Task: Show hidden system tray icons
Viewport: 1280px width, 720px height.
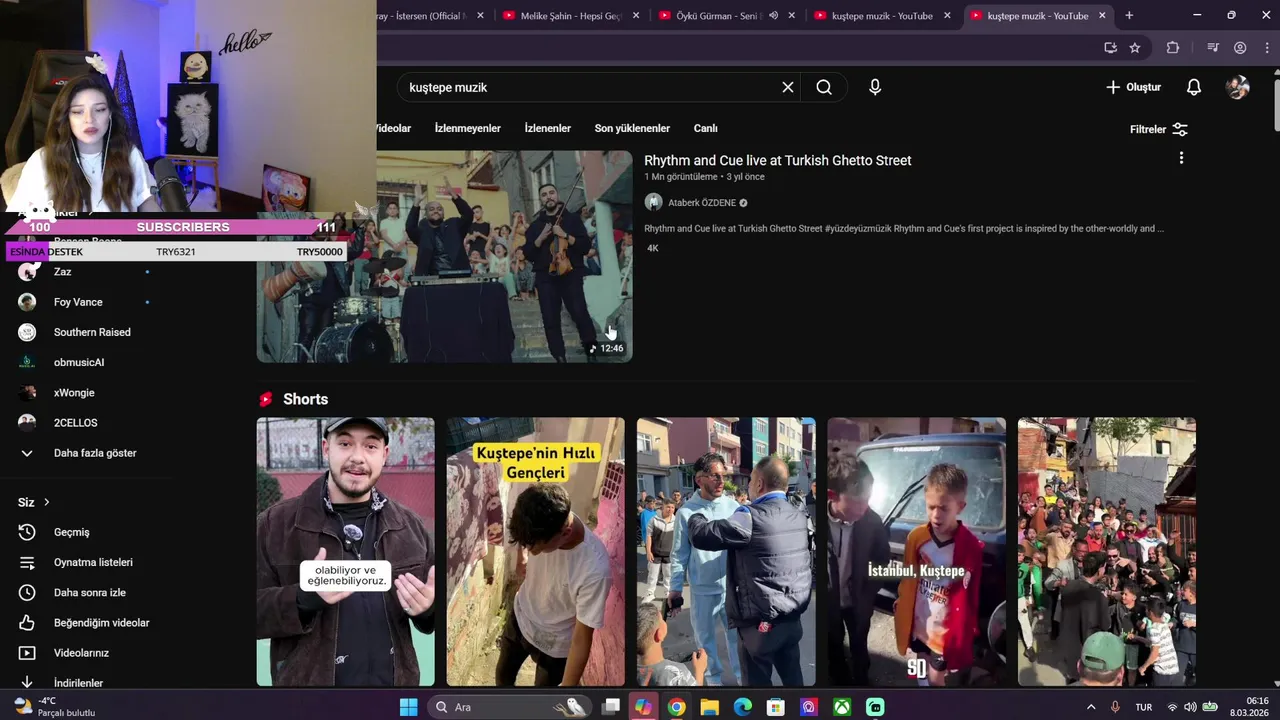Action: [1091, 707]
